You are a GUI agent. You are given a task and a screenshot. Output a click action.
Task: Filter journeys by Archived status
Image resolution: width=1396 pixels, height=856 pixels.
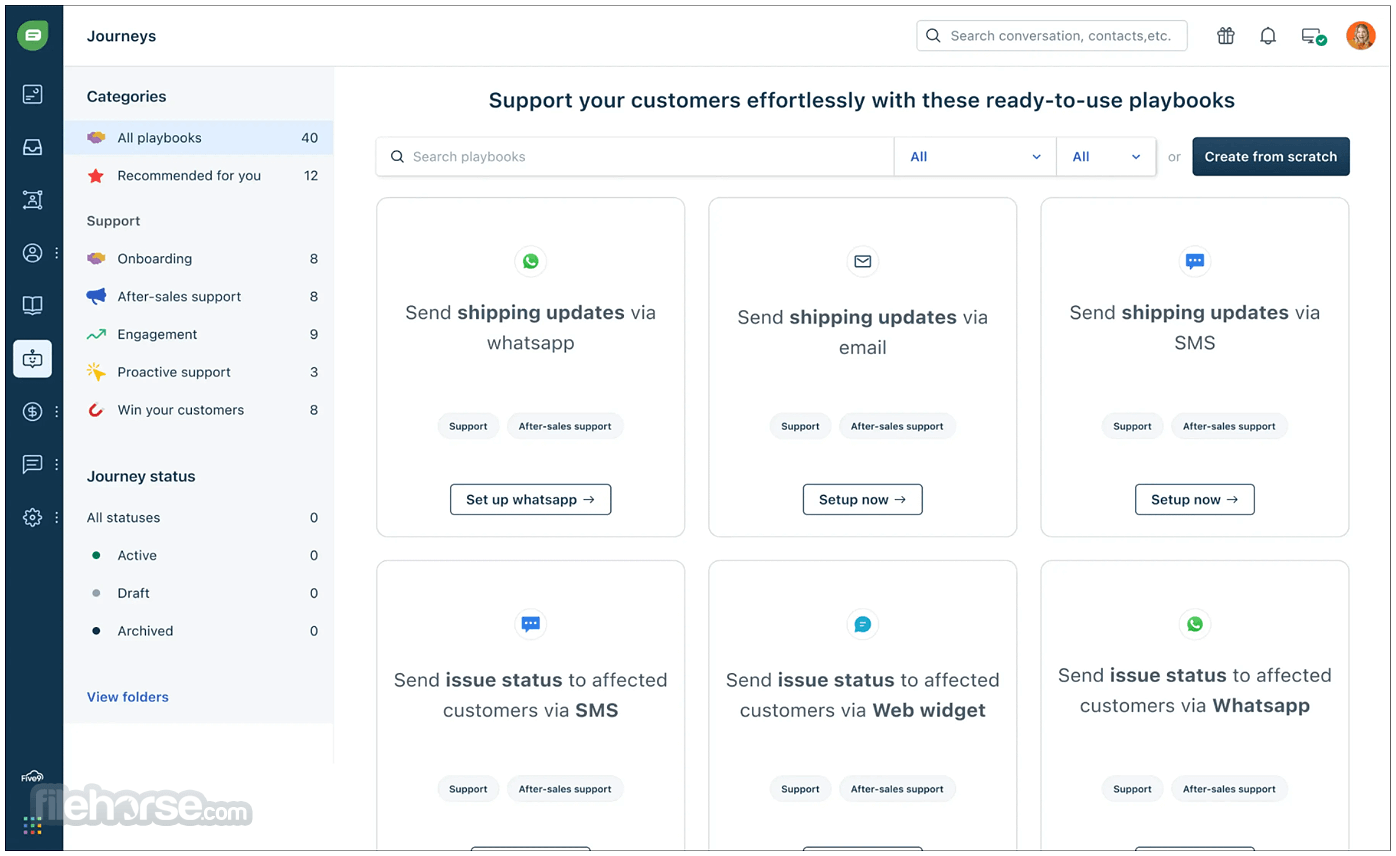(x=199, y=631)
